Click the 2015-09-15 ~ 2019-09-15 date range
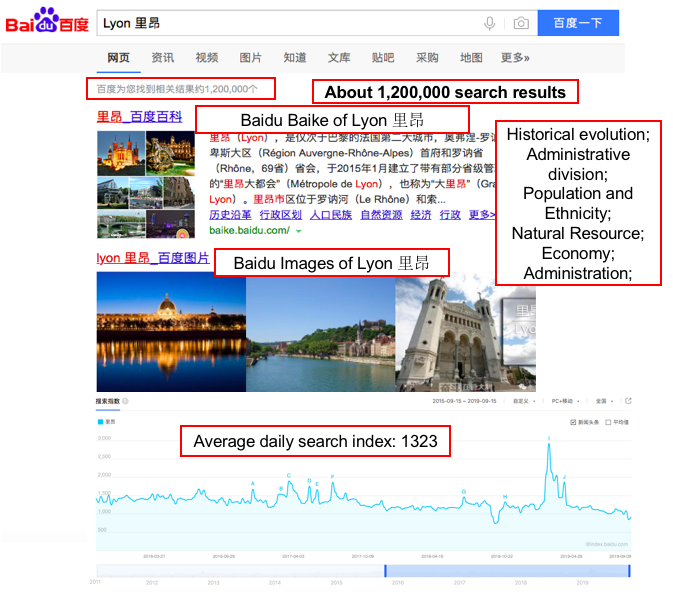The height and width of the screenshot is (592, 673). click(x=464, y=401)
